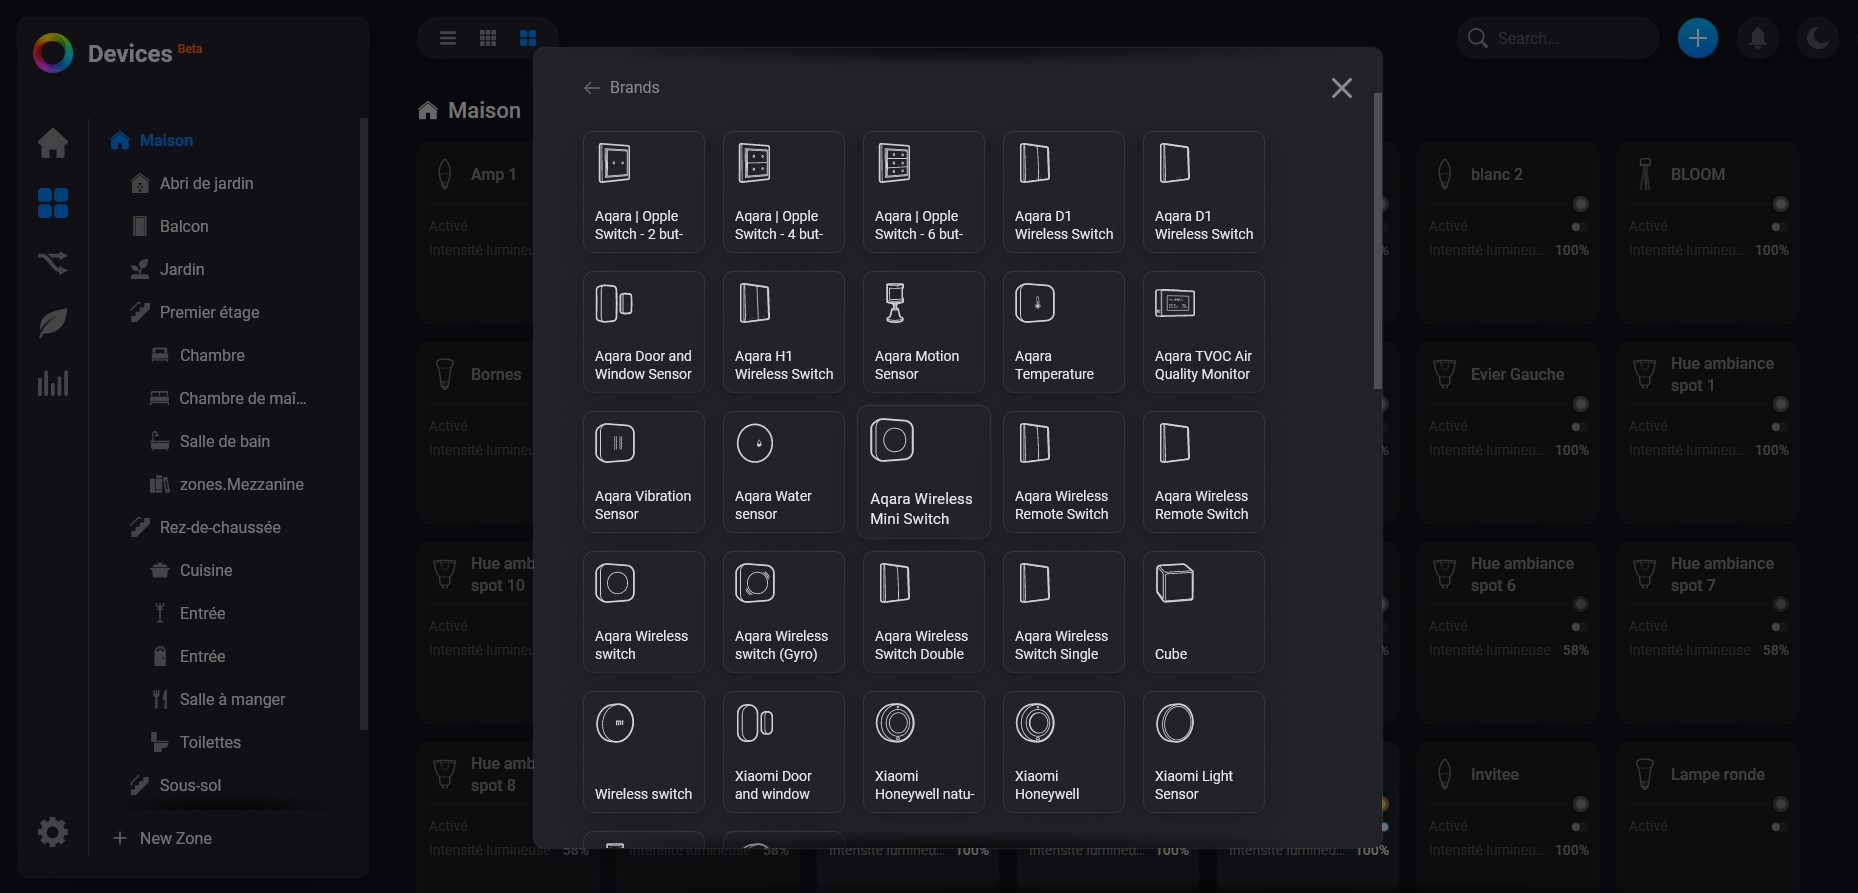Choose Aqara Wireless Switch Double
This screenshot has height=893, width=1858.
[x=924, y=612]
